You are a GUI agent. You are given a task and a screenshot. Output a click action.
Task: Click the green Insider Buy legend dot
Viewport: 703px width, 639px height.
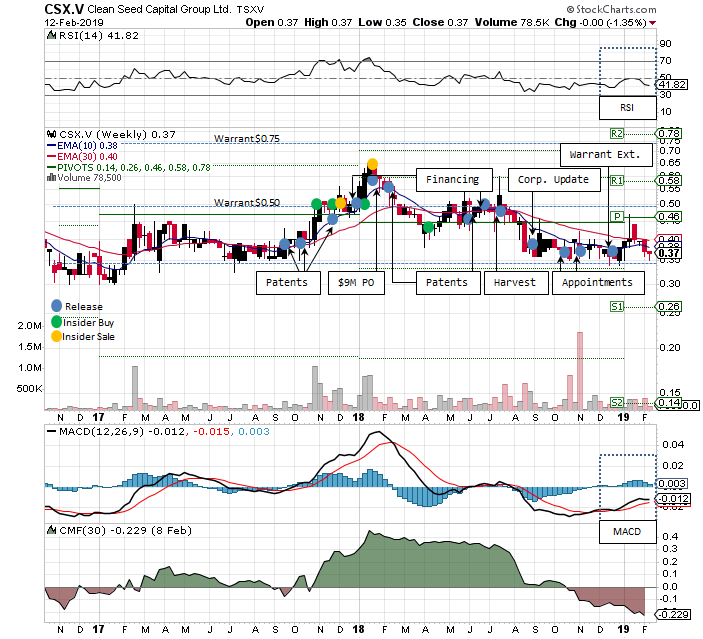(56, 322)
